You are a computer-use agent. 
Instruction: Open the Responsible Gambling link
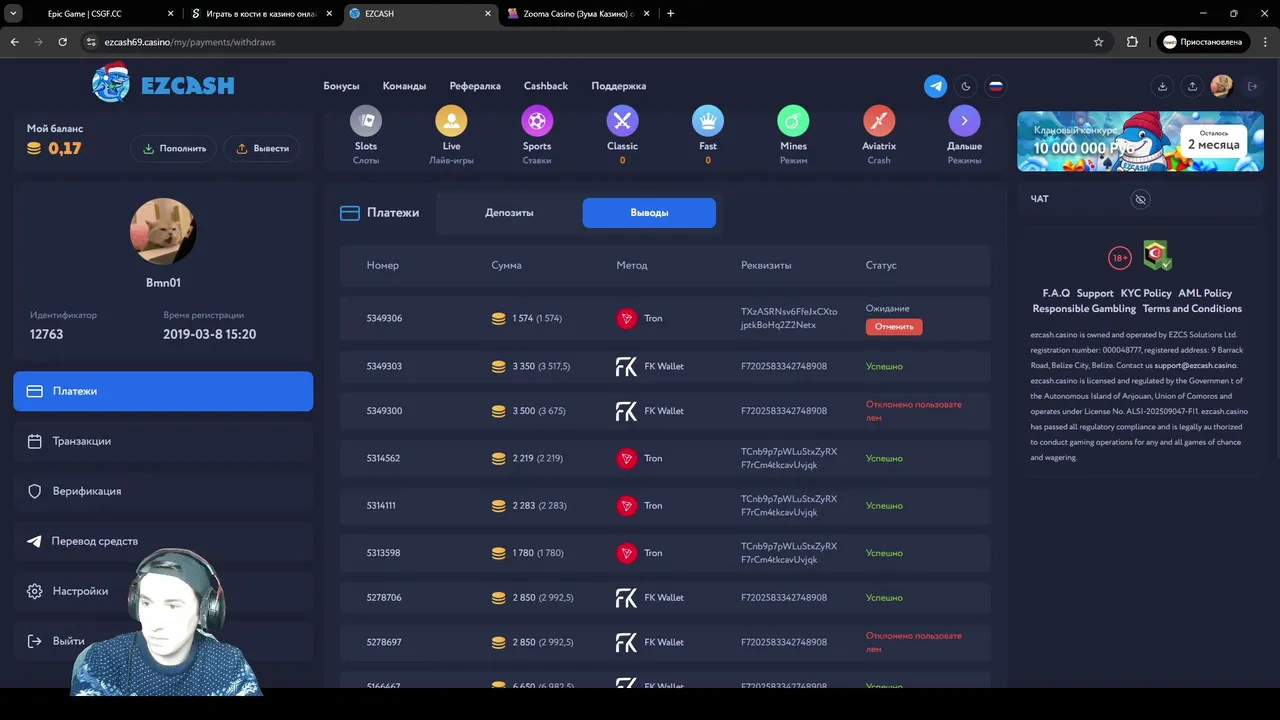tap(1084, 309)
